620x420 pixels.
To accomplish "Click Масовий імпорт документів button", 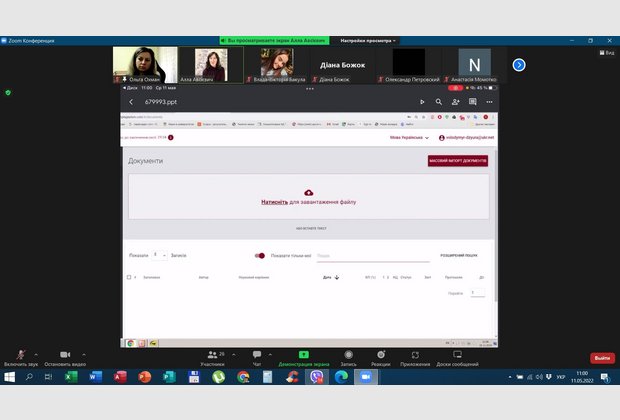I will click(458, 160).
